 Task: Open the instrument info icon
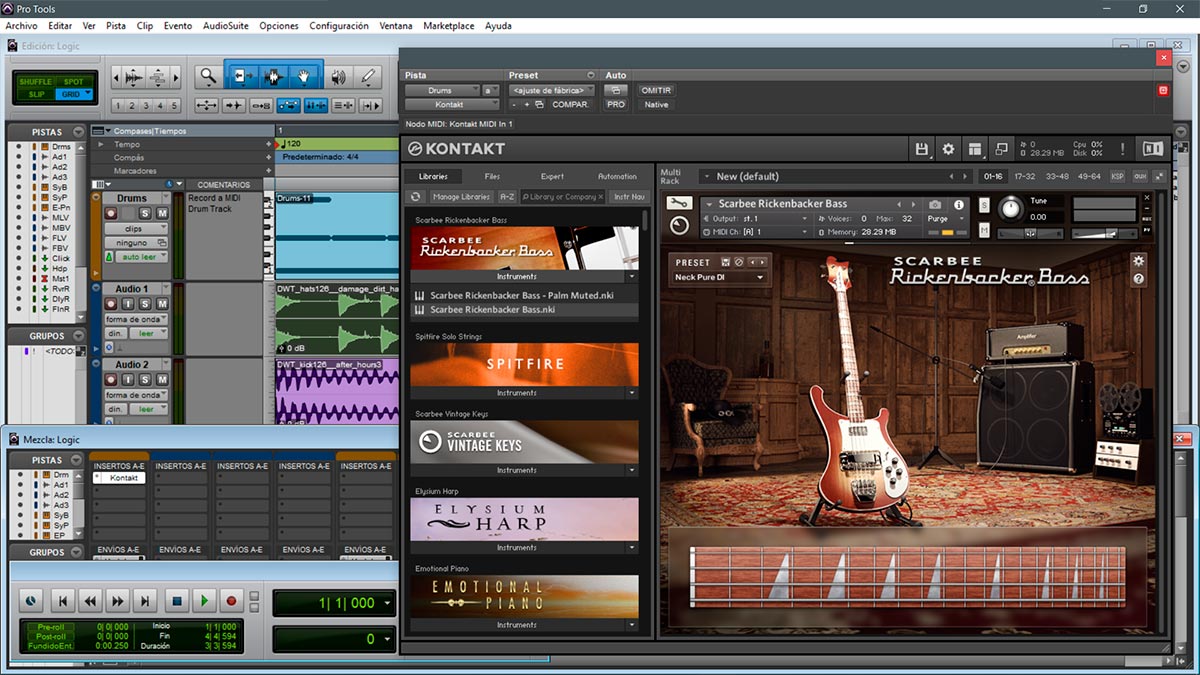click(959, 204)
